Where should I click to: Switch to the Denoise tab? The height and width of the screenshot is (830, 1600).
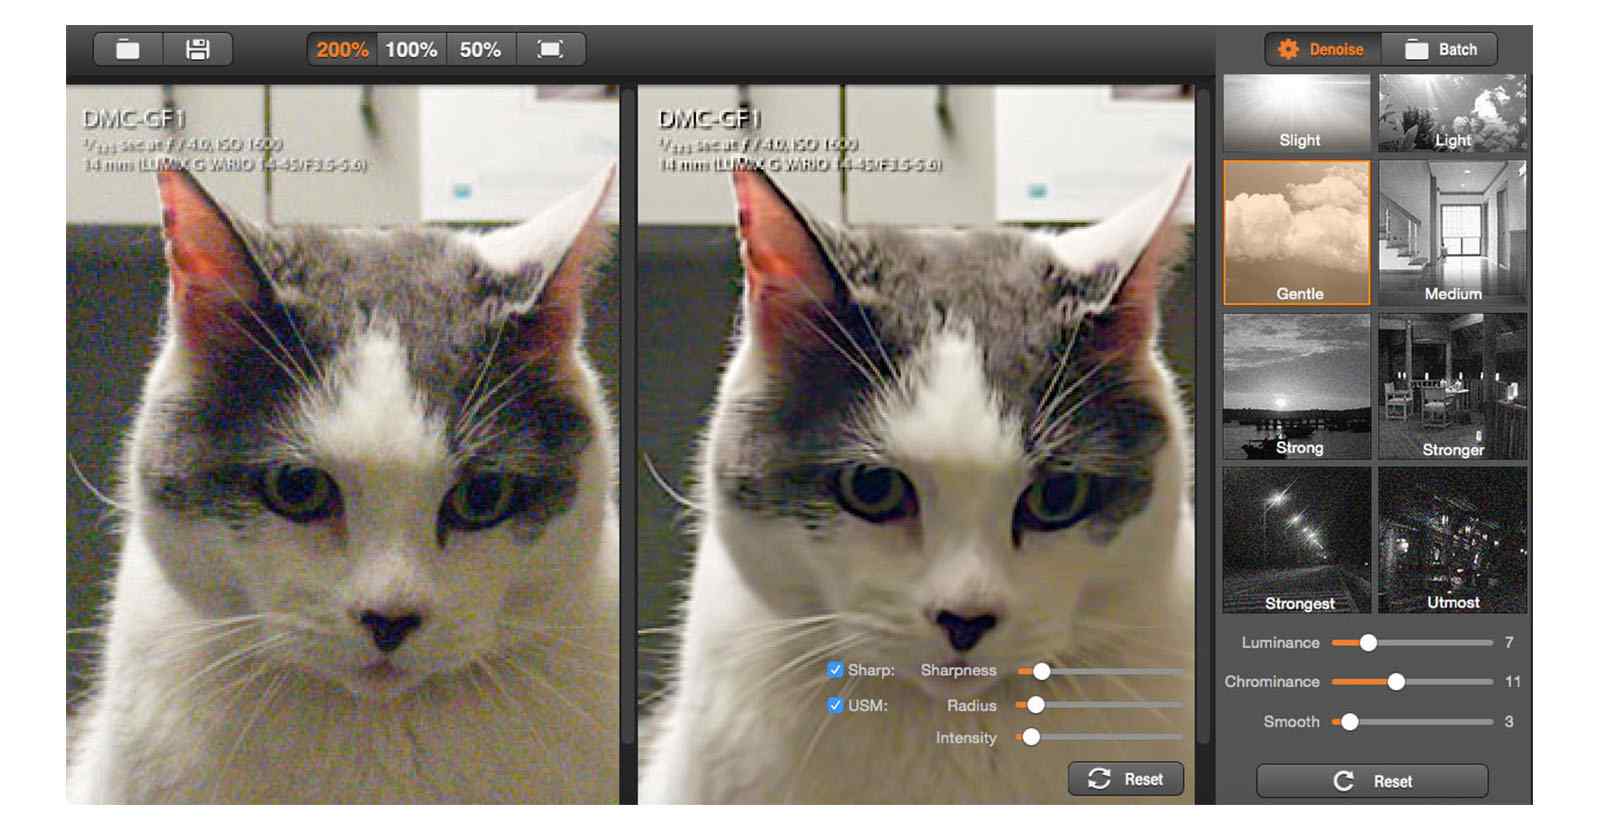pyautogui.click(x=1323, y=49)
